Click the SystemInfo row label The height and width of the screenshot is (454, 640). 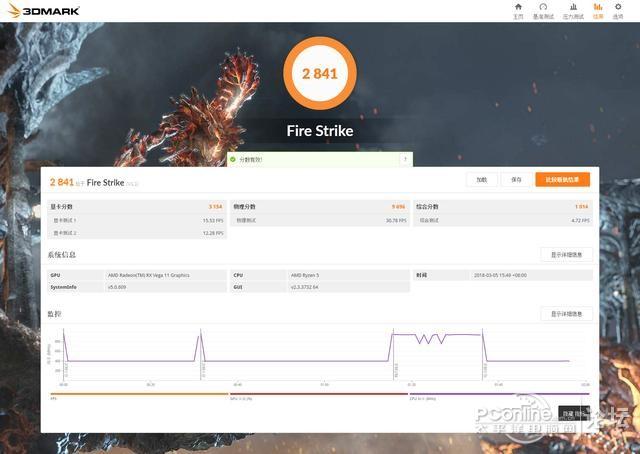[63, 287]
